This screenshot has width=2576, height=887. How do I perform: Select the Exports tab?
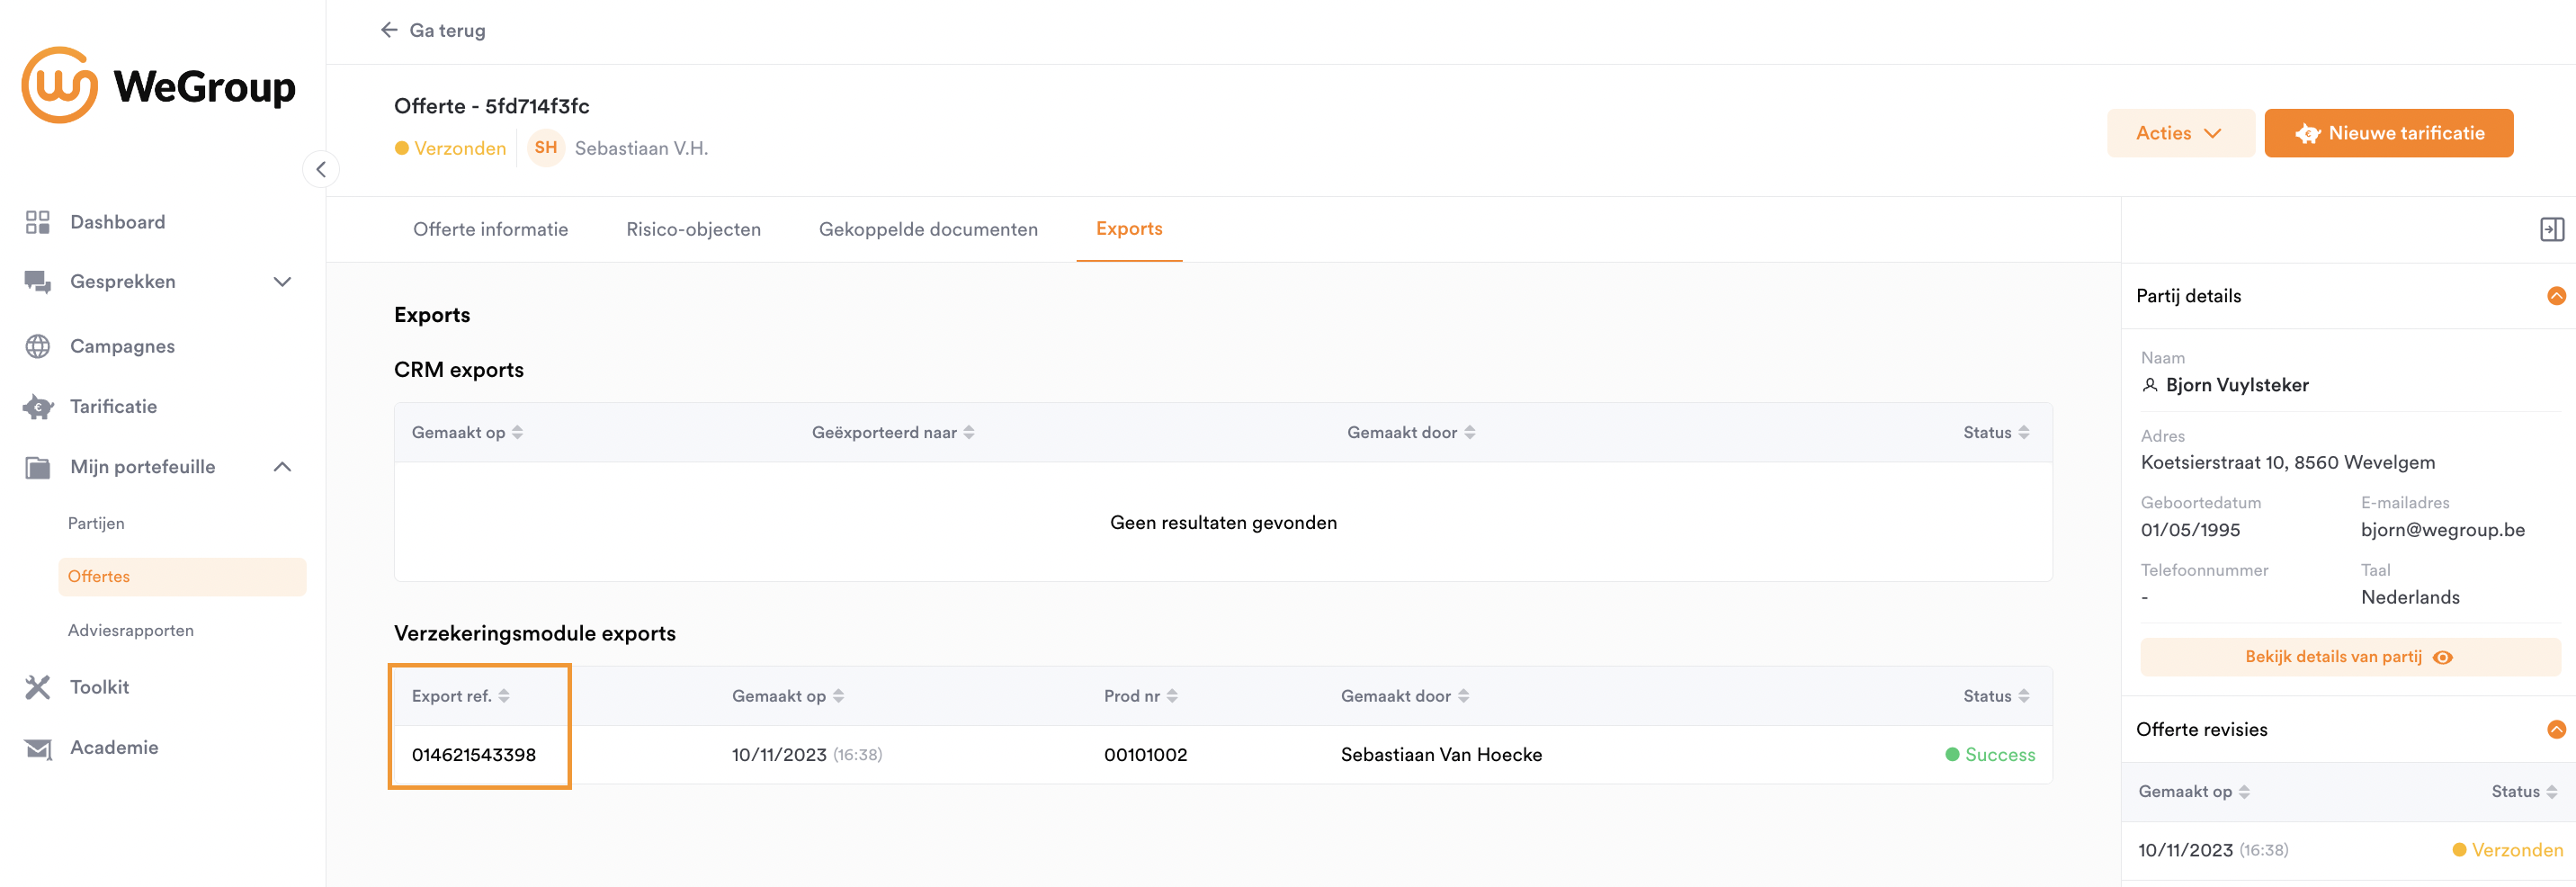pyautogui.click(x=1128, y=229)
